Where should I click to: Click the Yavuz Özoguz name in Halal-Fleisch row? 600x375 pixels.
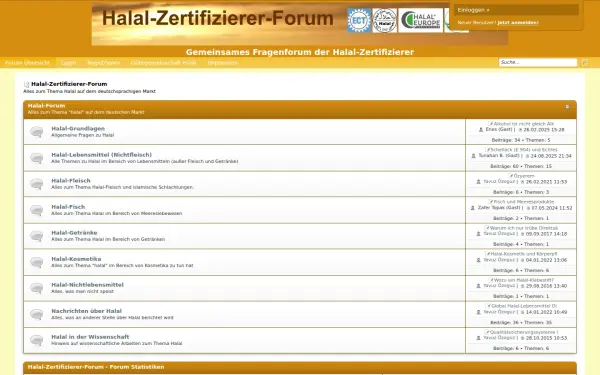499,182
